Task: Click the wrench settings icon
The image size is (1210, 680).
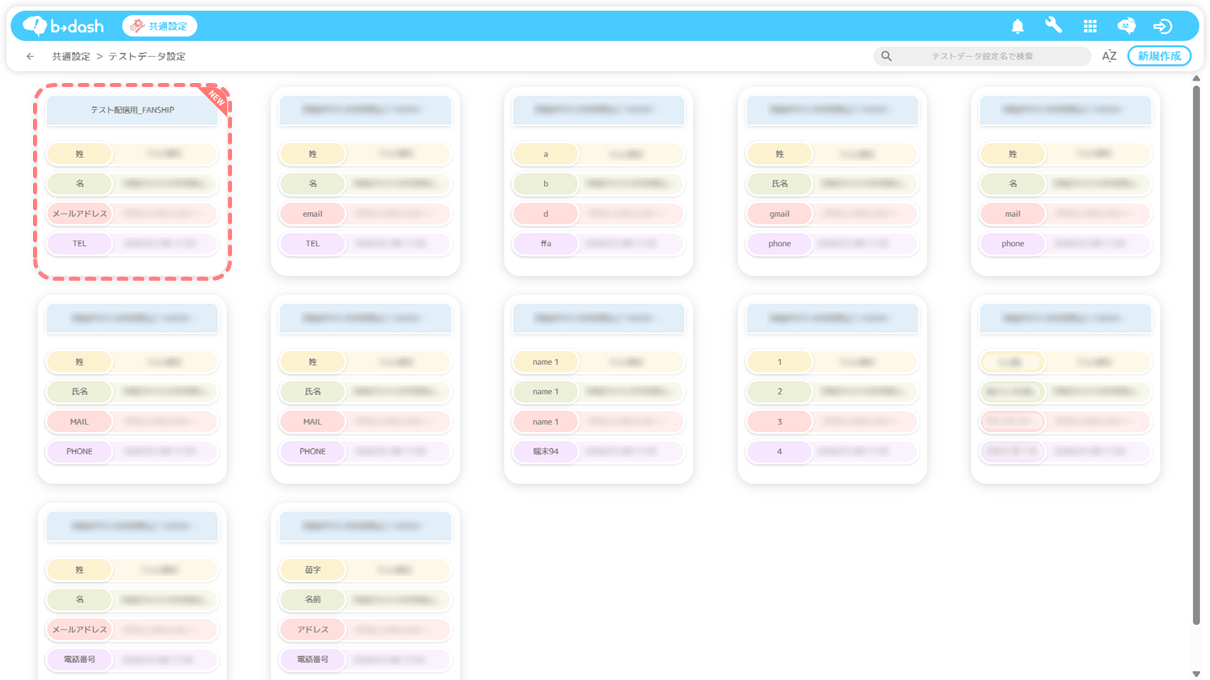Action: click(1053, 26)
